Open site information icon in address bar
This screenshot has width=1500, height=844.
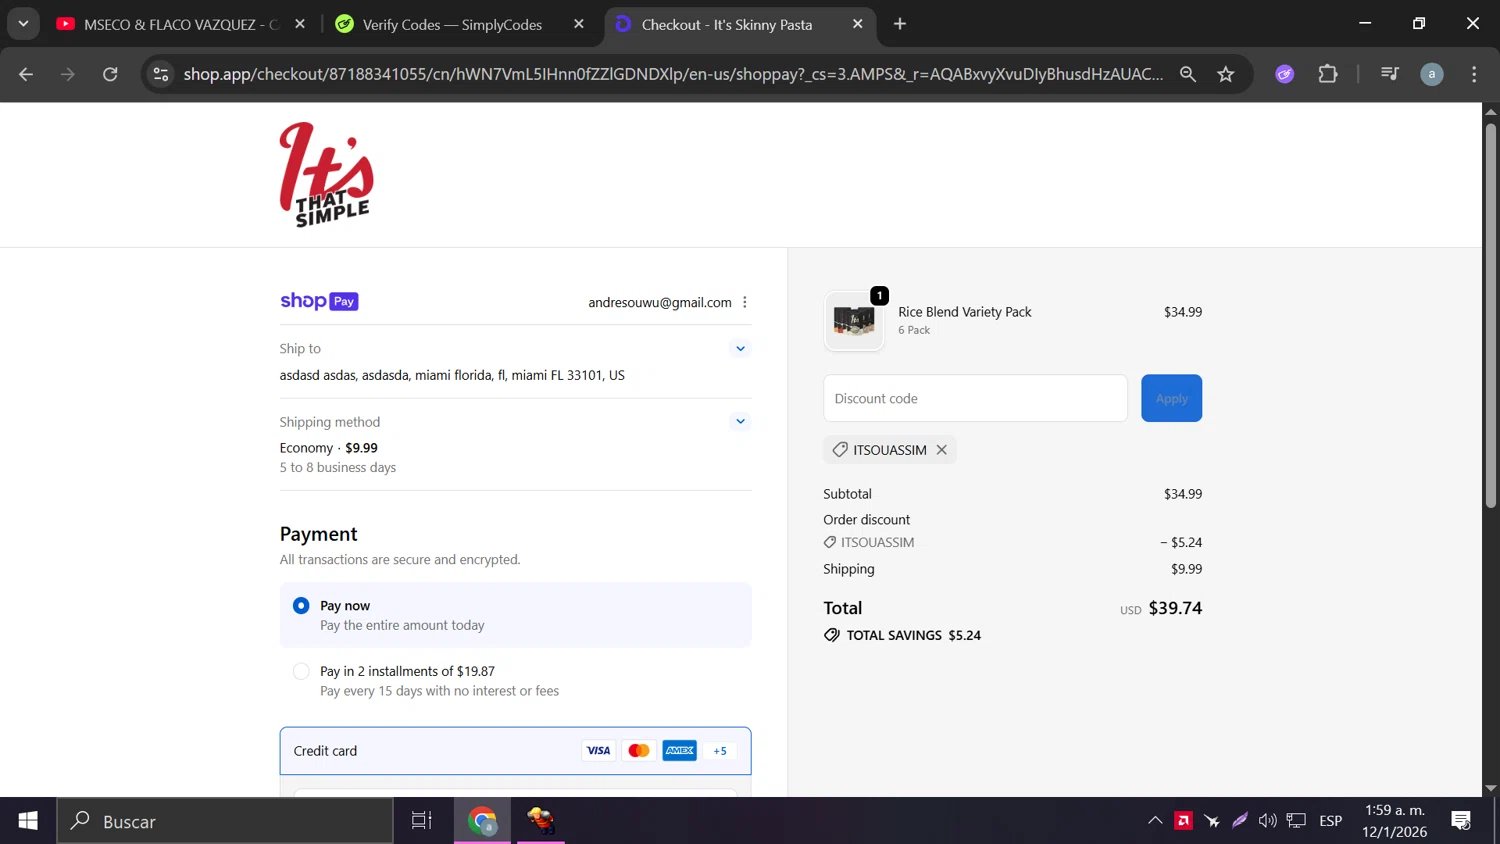tap(160, 74)
